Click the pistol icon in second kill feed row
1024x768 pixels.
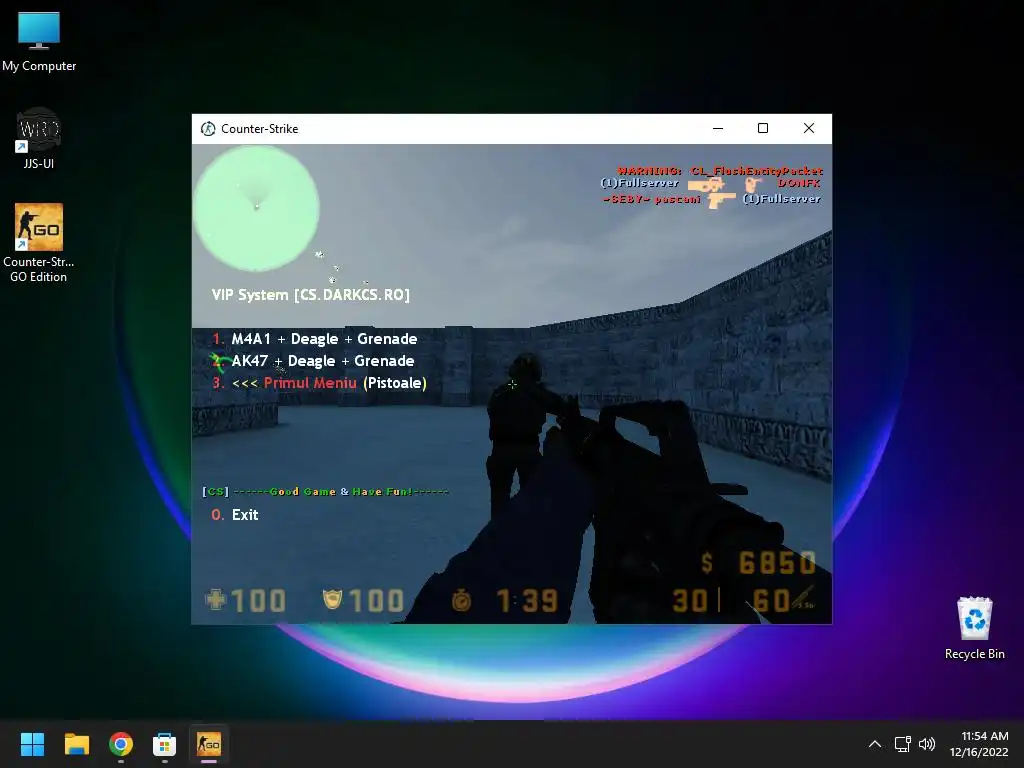click(x=721, y=199)
